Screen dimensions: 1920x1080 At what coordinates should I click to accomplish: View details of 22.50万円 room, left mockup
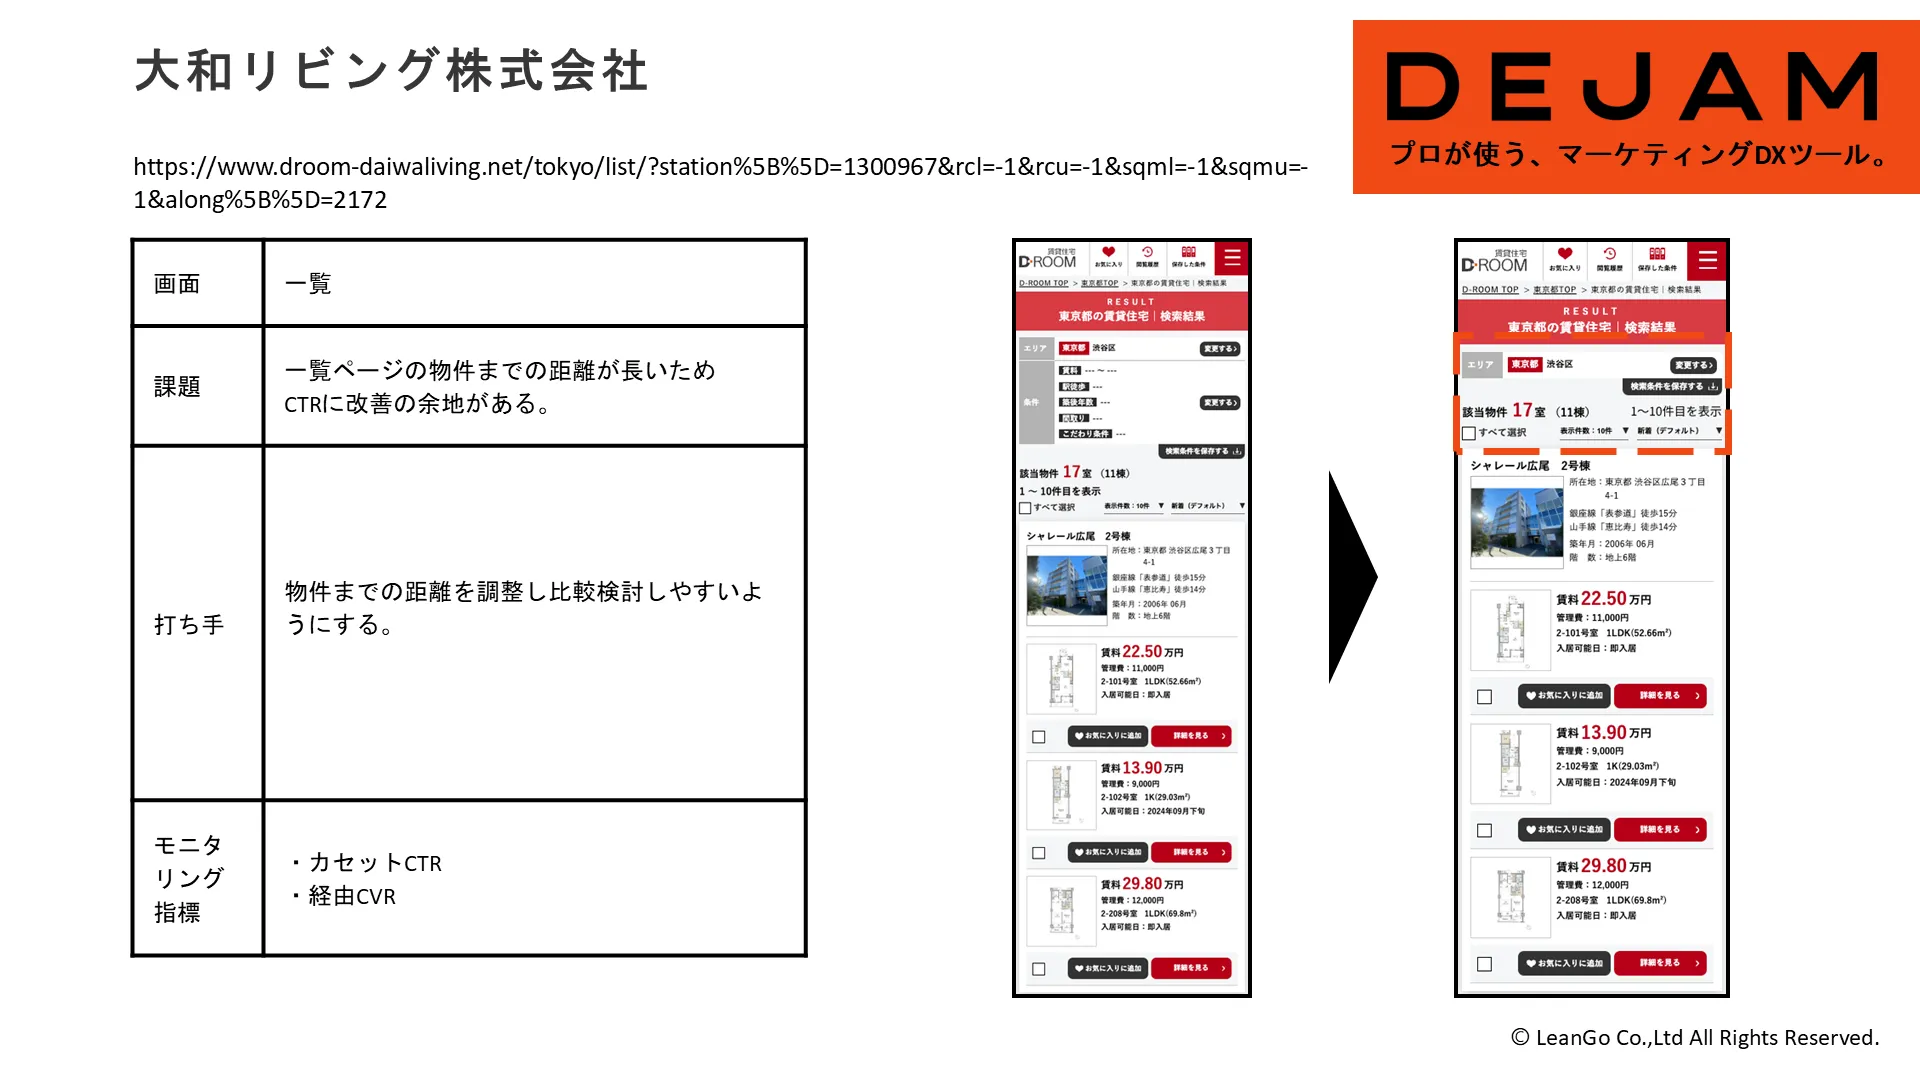coord(1191,736)
